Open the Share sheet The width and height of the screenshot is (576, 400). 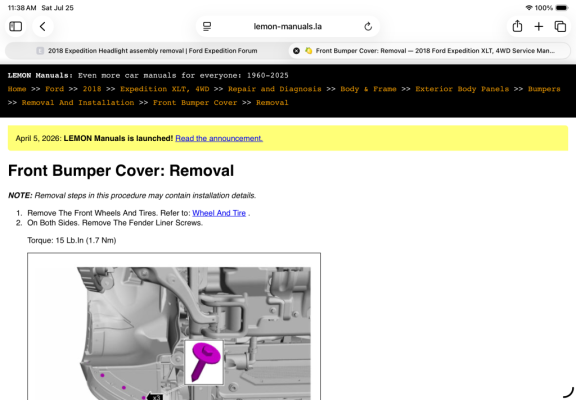[517, 26]
